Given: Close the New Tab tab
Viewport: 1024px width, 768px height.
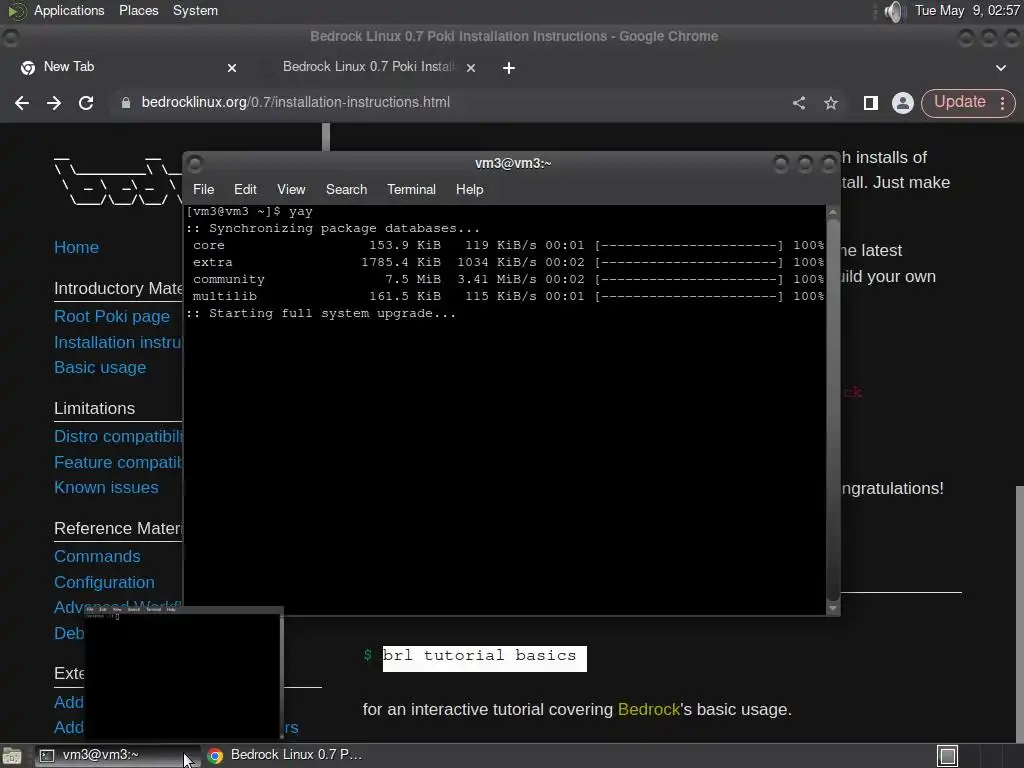Looking at the screenshot, I should 232,67.
